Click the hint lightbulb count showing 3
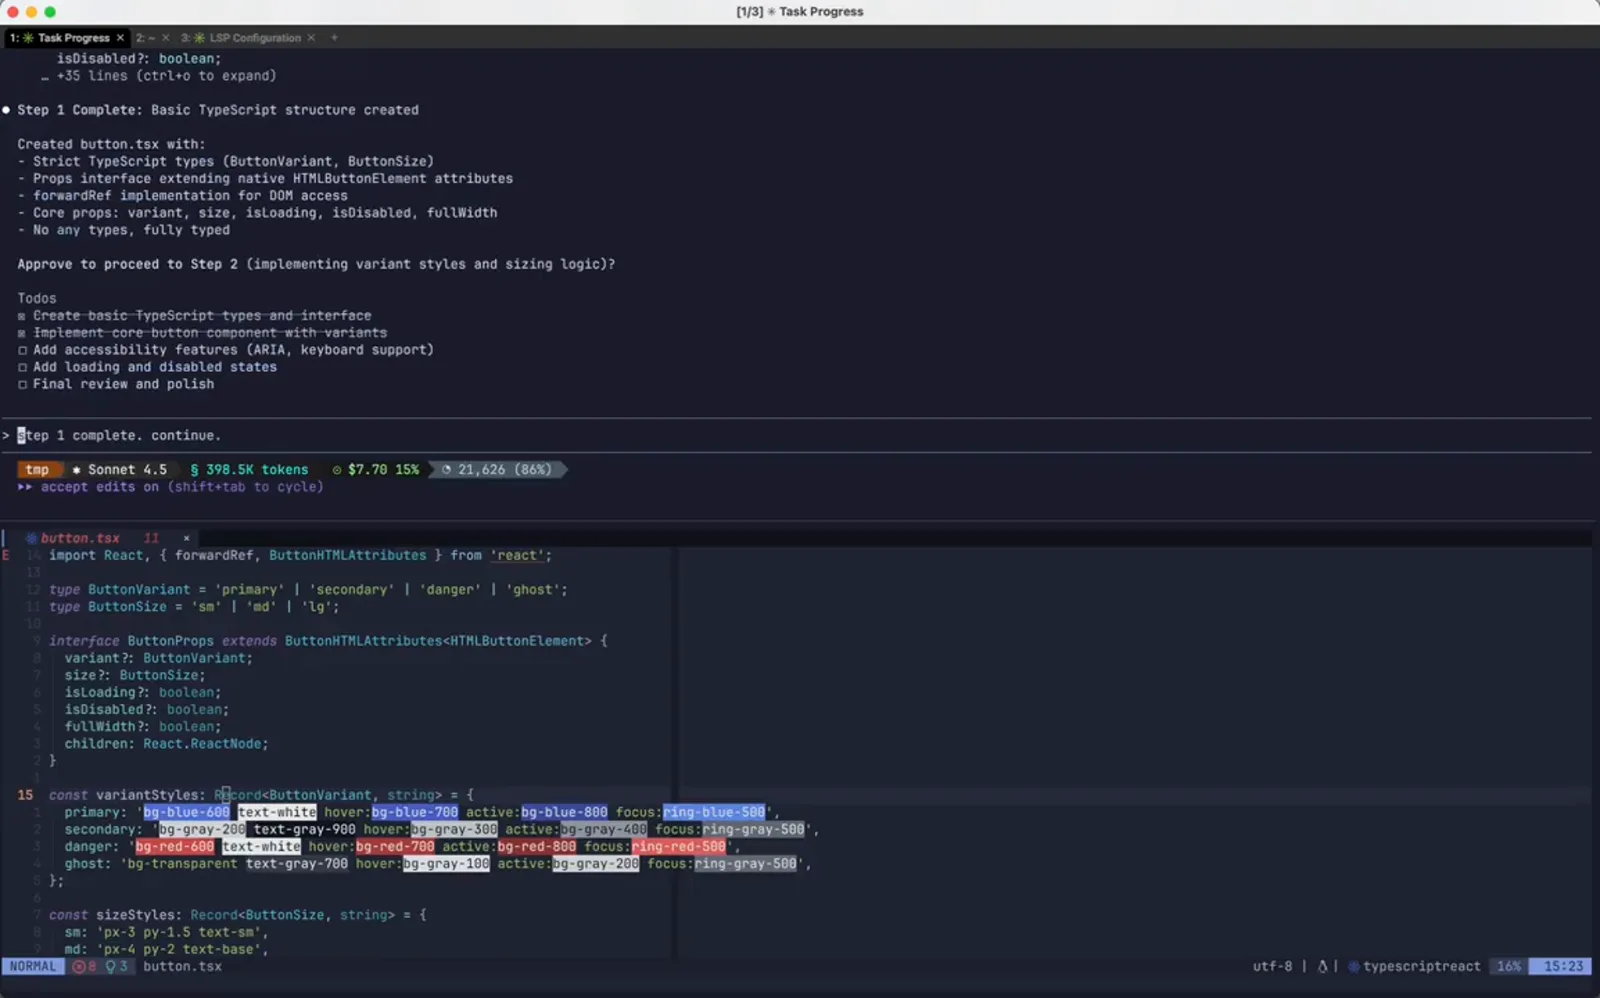Screen dimensions: 1600x998 (116, 967)
